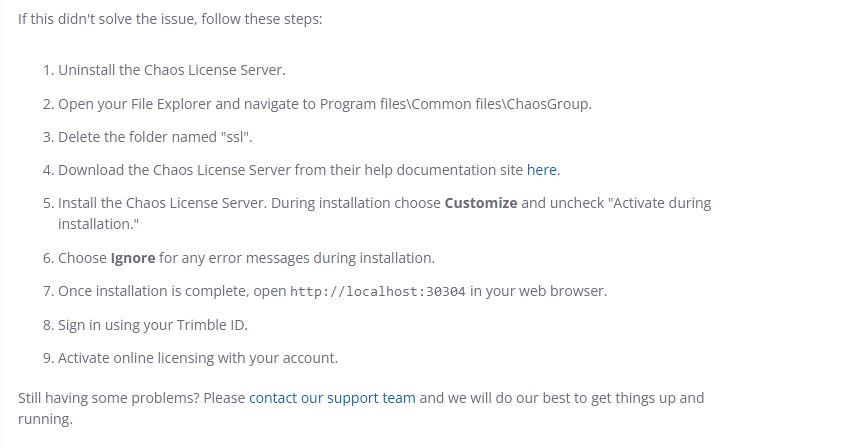Click the http://localhost:30304 address text
Viewport: 849px width, 447px height.
[x=378, y=292]
